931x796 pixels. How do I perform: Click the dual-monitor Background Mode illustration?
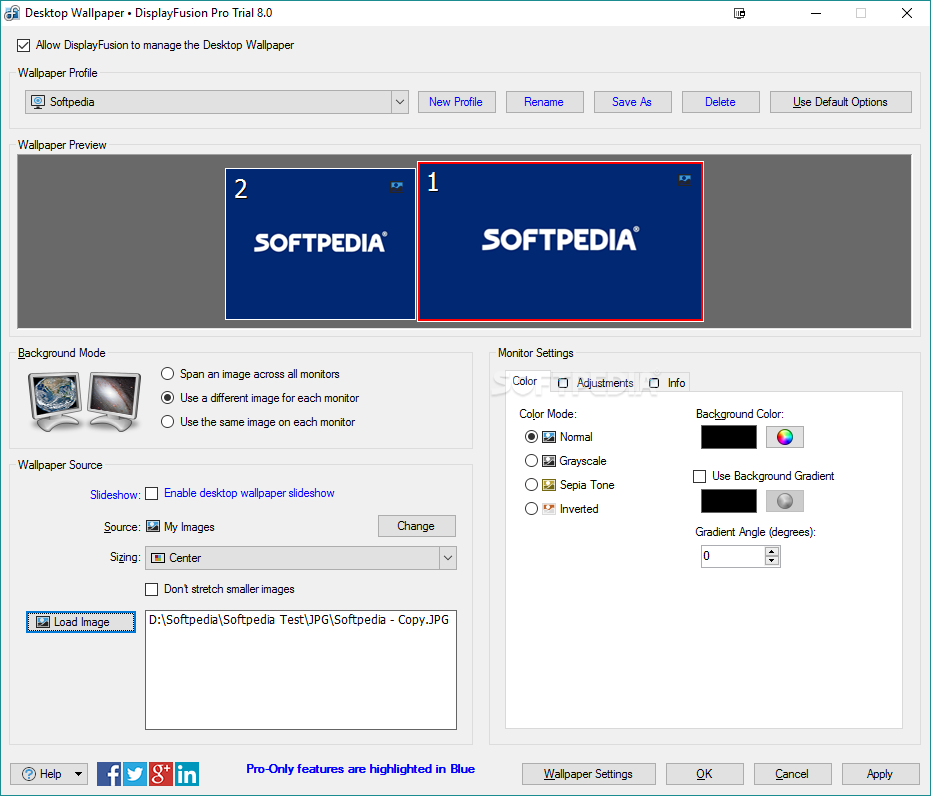pos(84,401)
